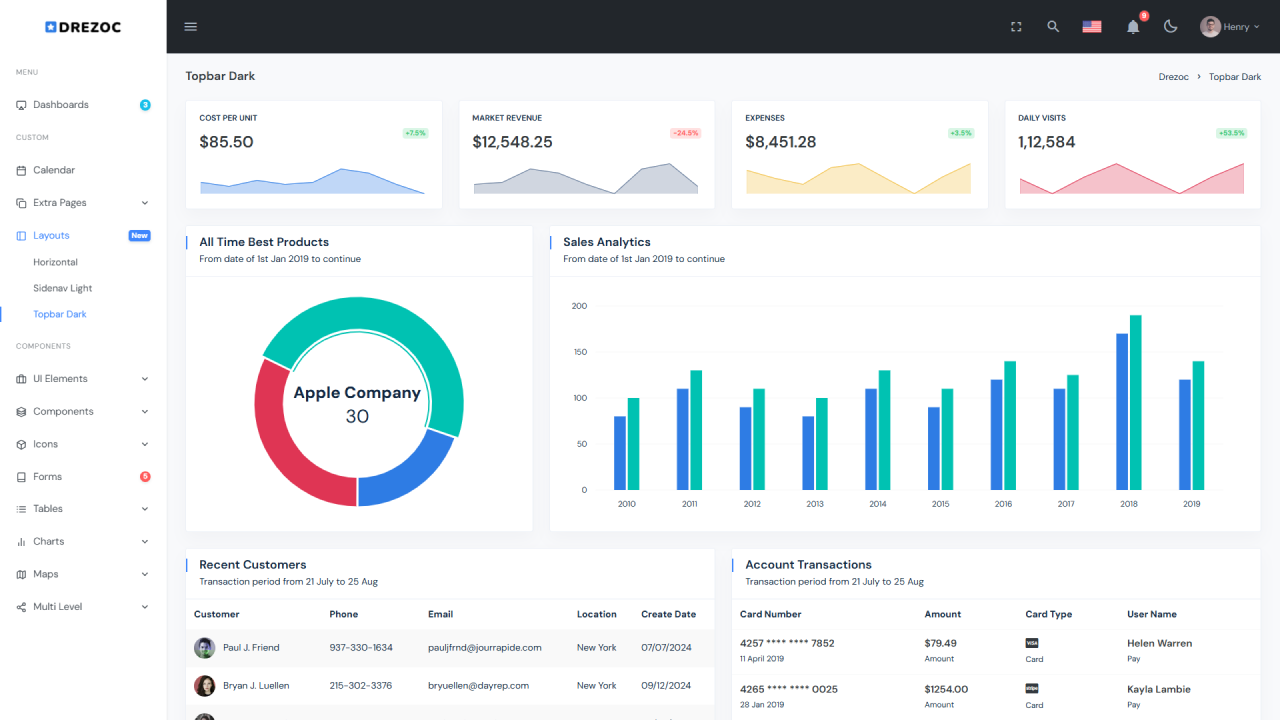Click the Drezoc logo
1280x720 pixels.
click(x=83, y=27)
